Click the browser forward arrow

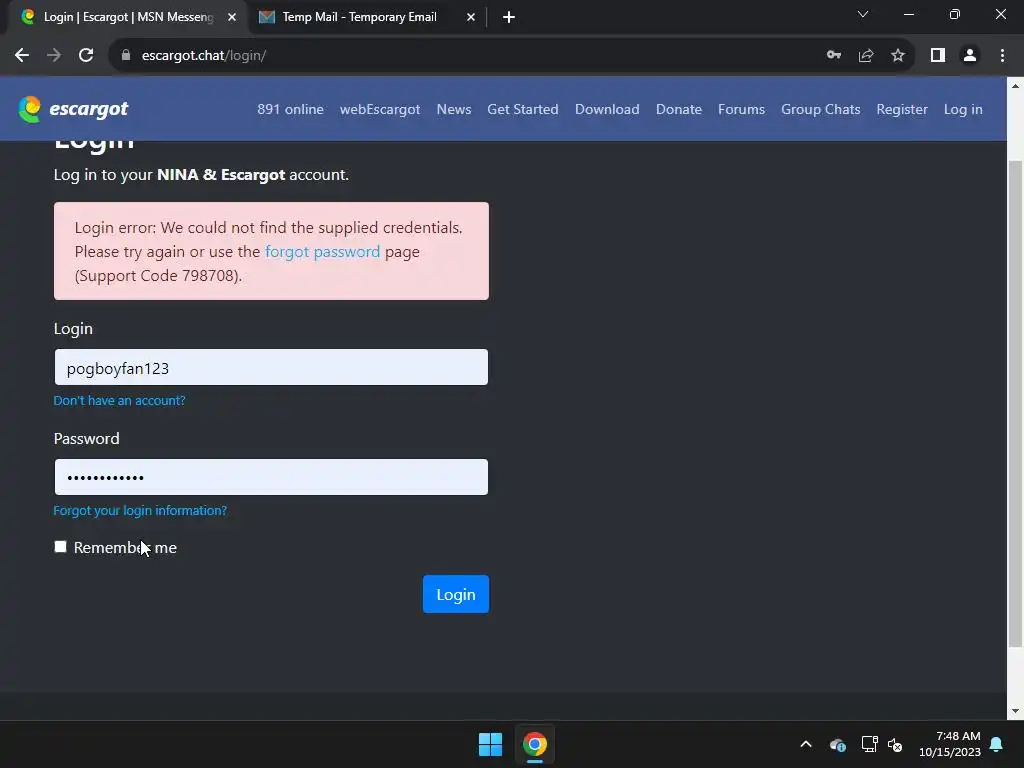54,56
